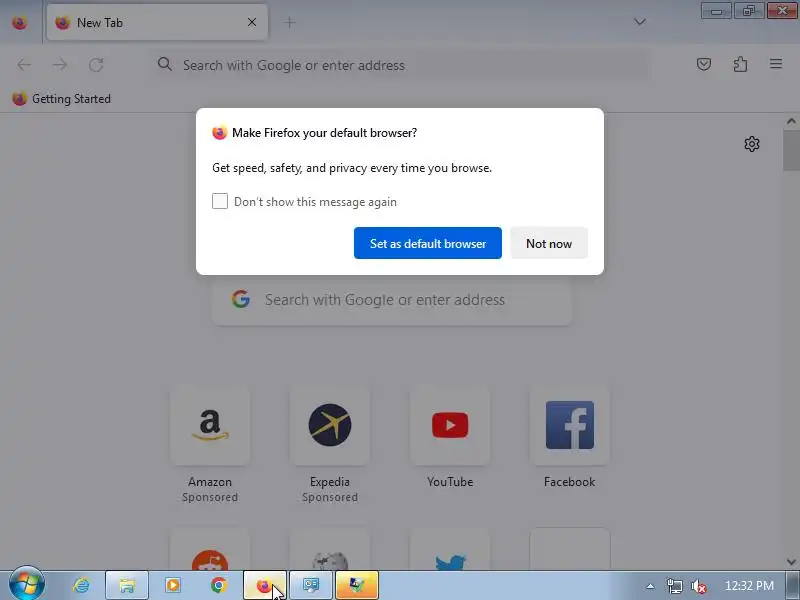Open a new tab with plus icon

click(289, 22)
